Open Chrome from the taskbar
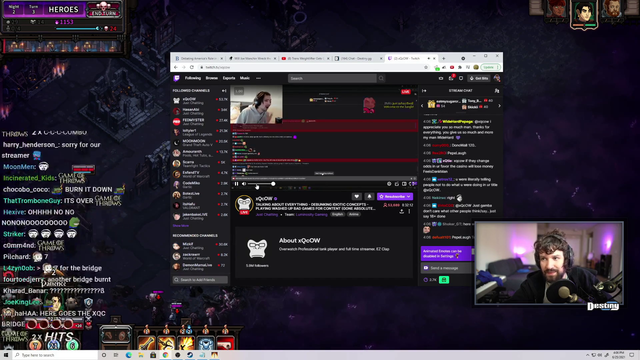 tap(165, 355)
